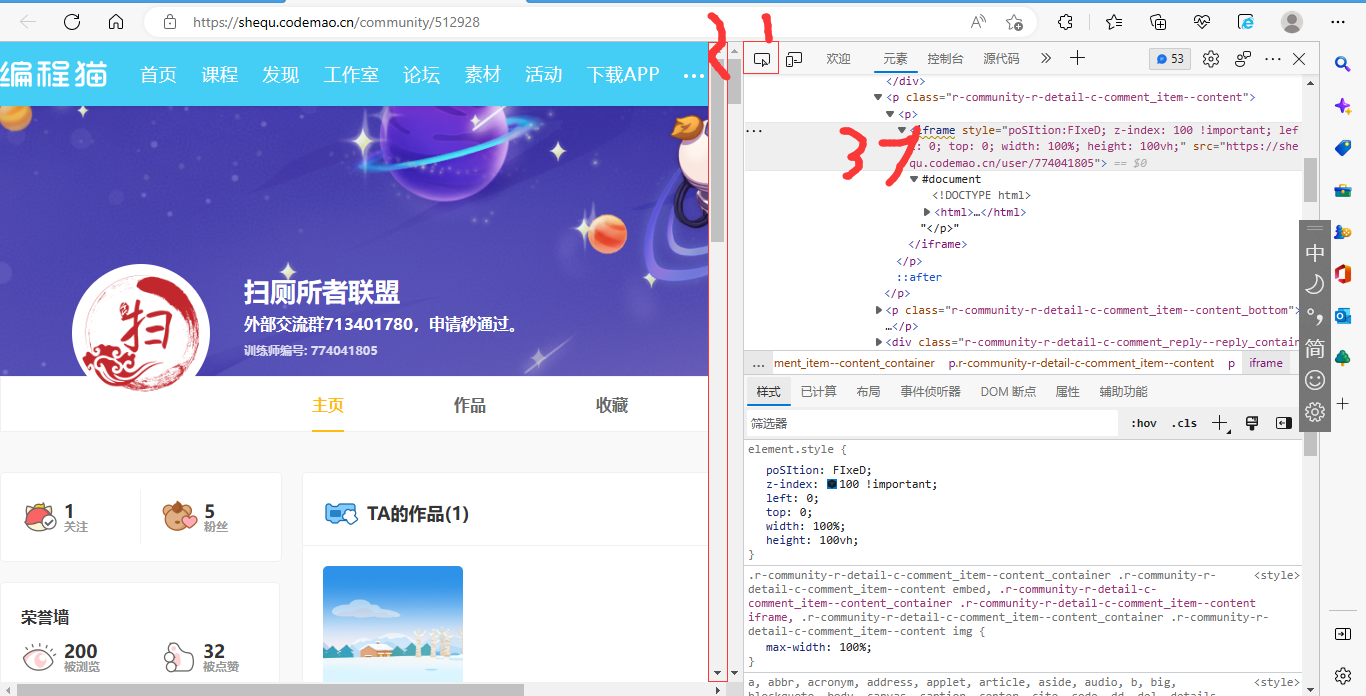The width and height of the screenshot is (1366, 696).
Task: Toggle rendering emulation paintbrush icon
Action: (1251, 423)
